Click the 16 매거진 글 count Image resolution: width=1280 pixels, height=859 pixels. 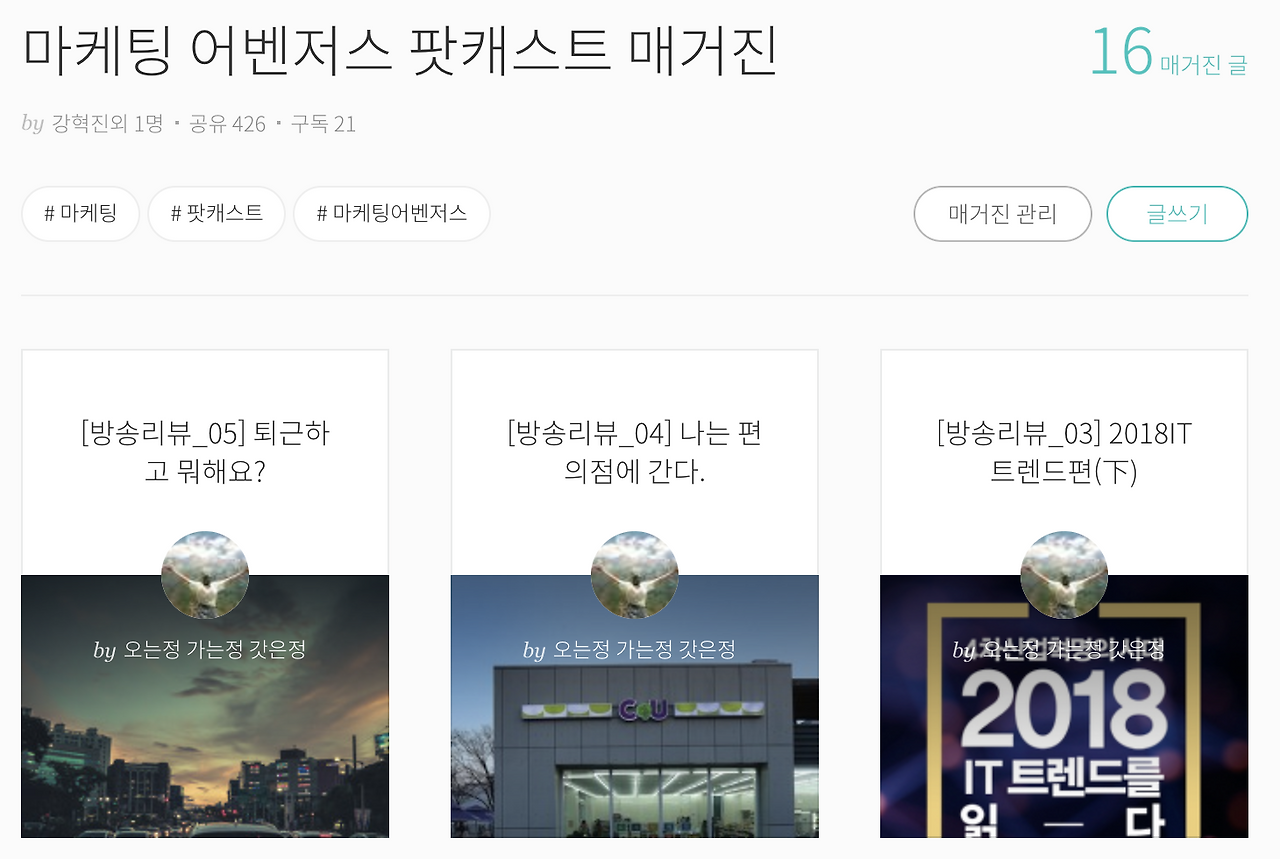[1168, 53]
